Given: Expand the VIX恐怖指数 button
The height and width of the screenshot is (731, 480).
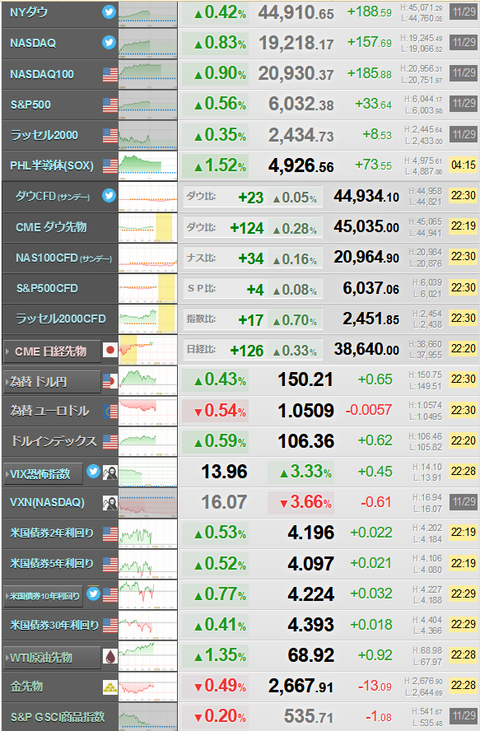Looking at the screenshot, I should 43,474.
